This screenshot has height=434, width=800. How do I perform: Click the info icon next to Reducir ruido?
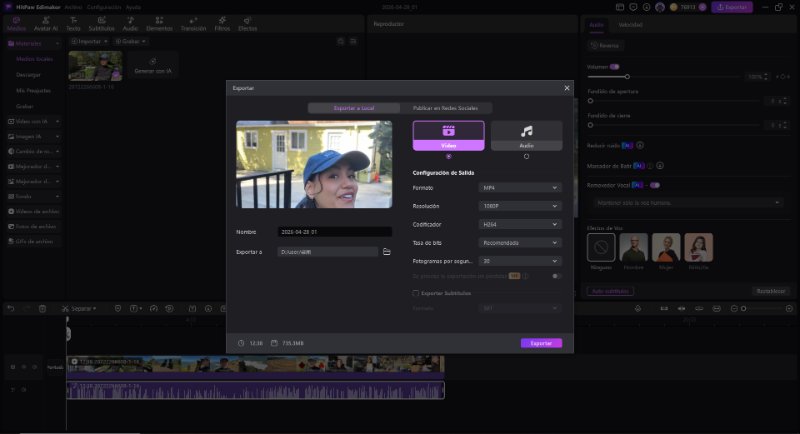[640, 145]
